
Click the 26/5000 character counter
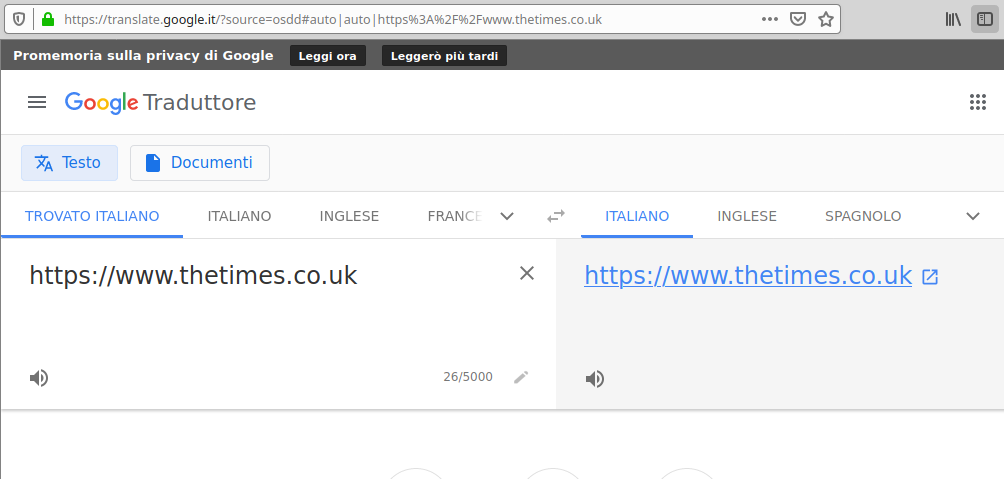click(x=468, y=377)
